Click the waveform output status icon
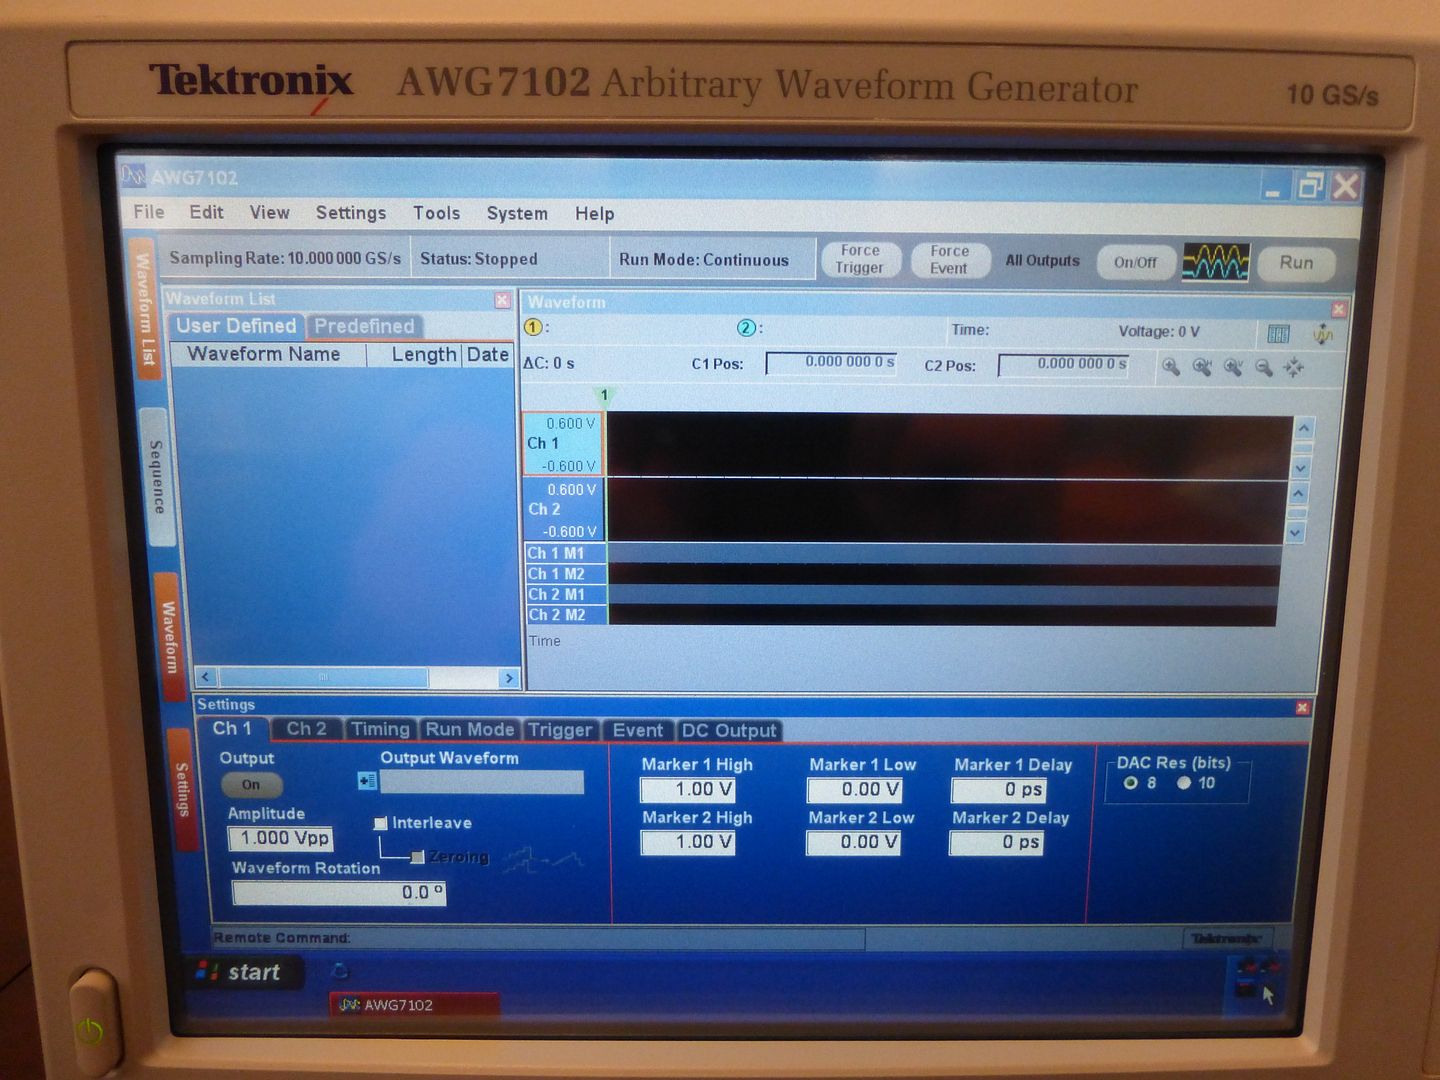Screen dimensions: 1440x1080 click(1215, 262)
